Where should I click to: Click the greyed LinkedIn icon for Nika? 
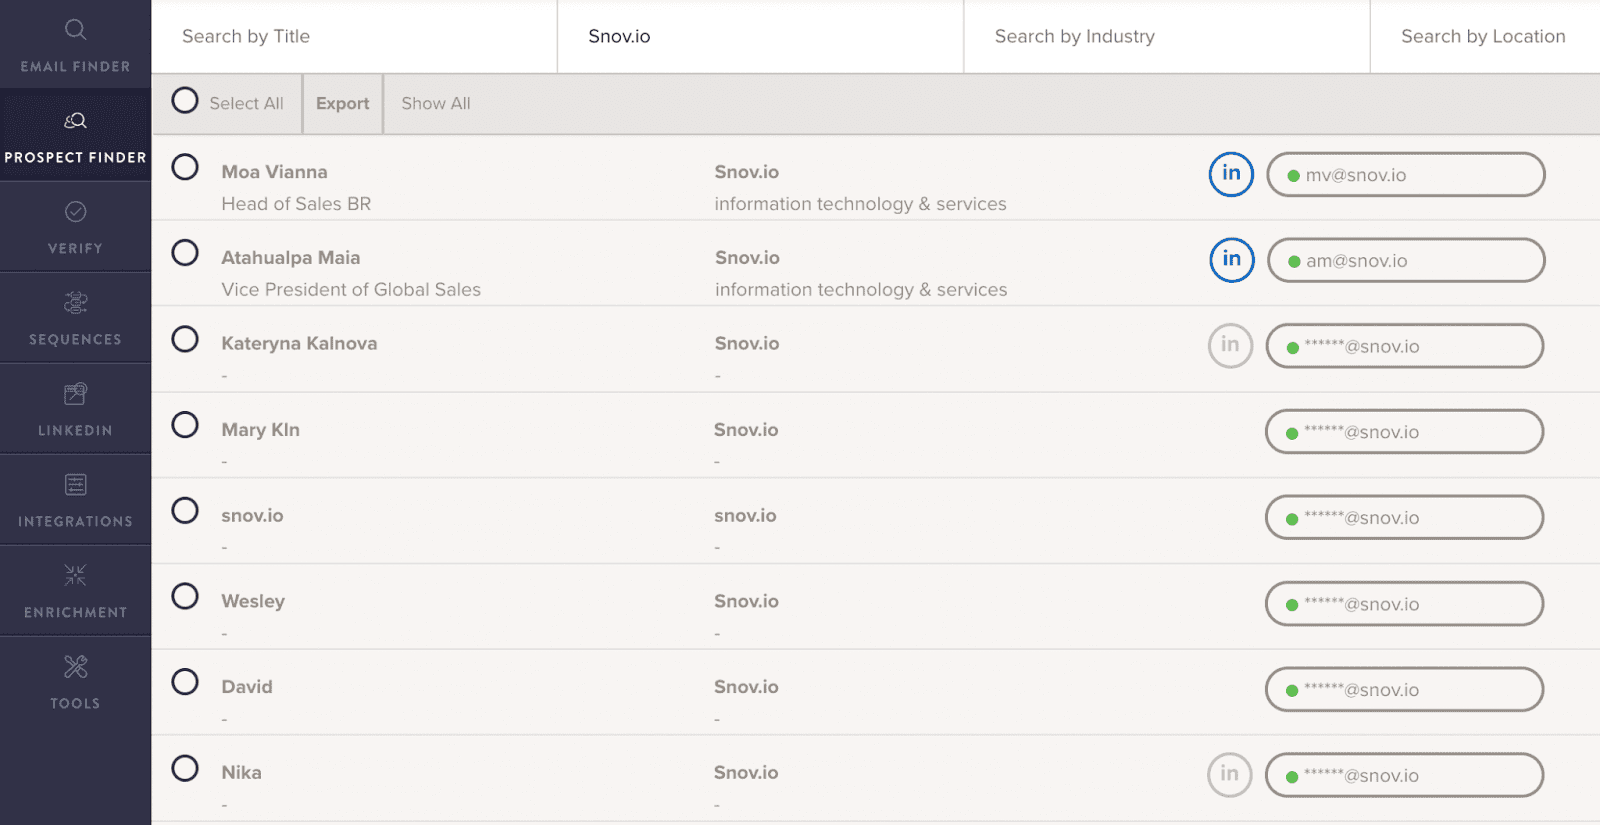point(1229,775)
